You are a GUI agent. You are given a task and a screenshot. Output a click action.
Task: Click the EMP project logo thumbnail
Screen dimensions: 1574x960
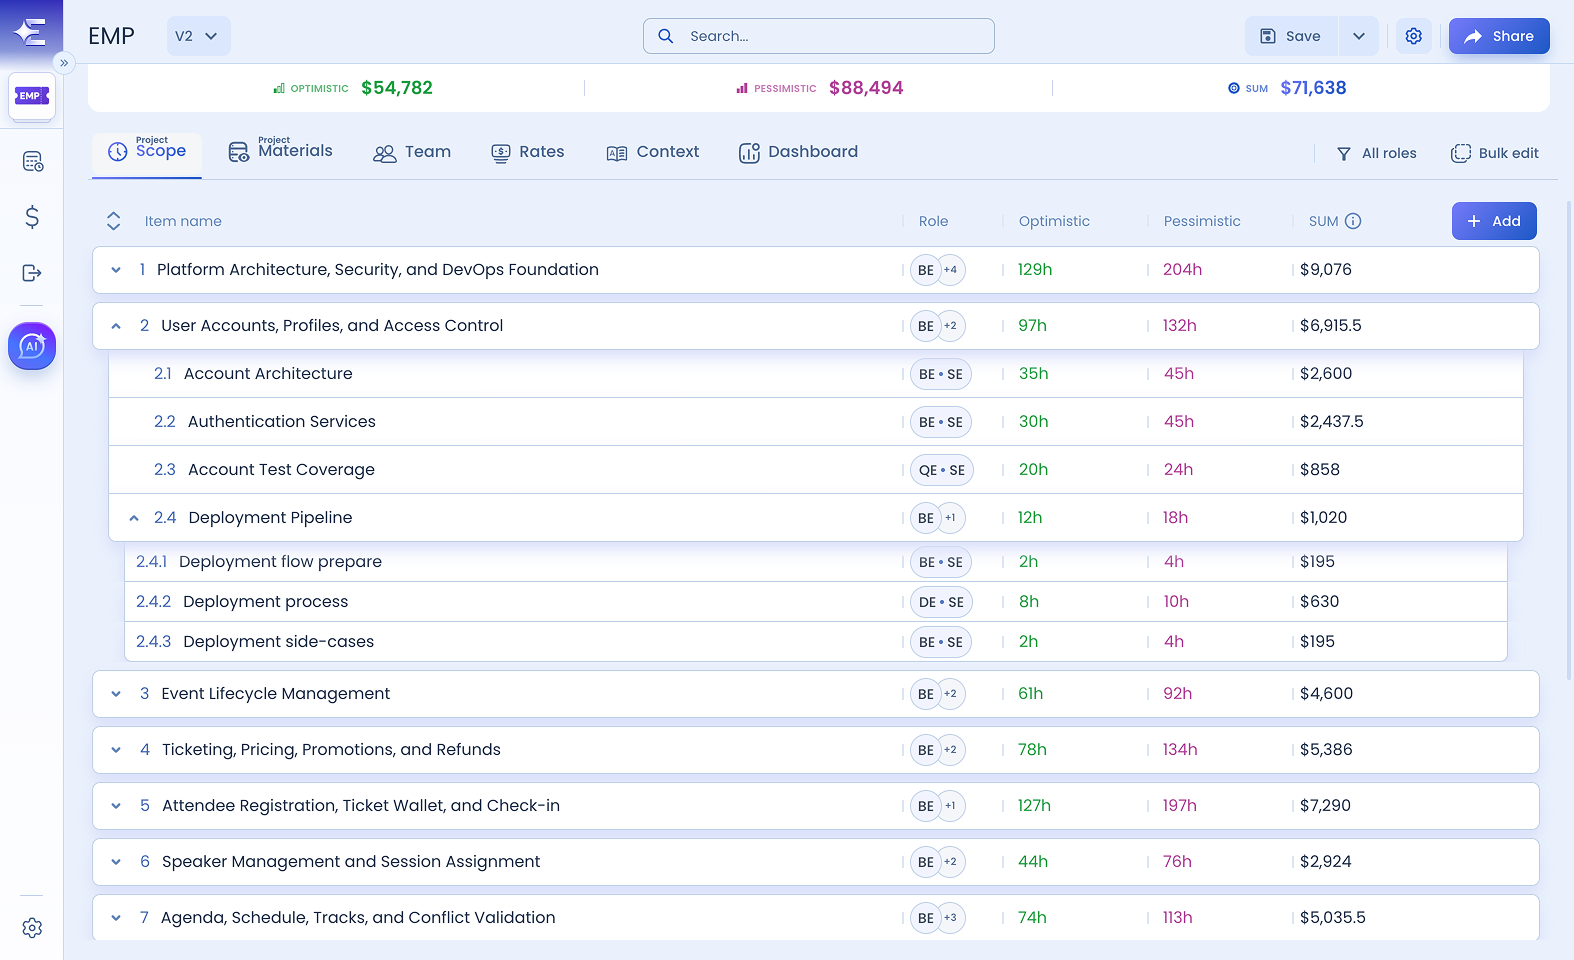point(32,97)
